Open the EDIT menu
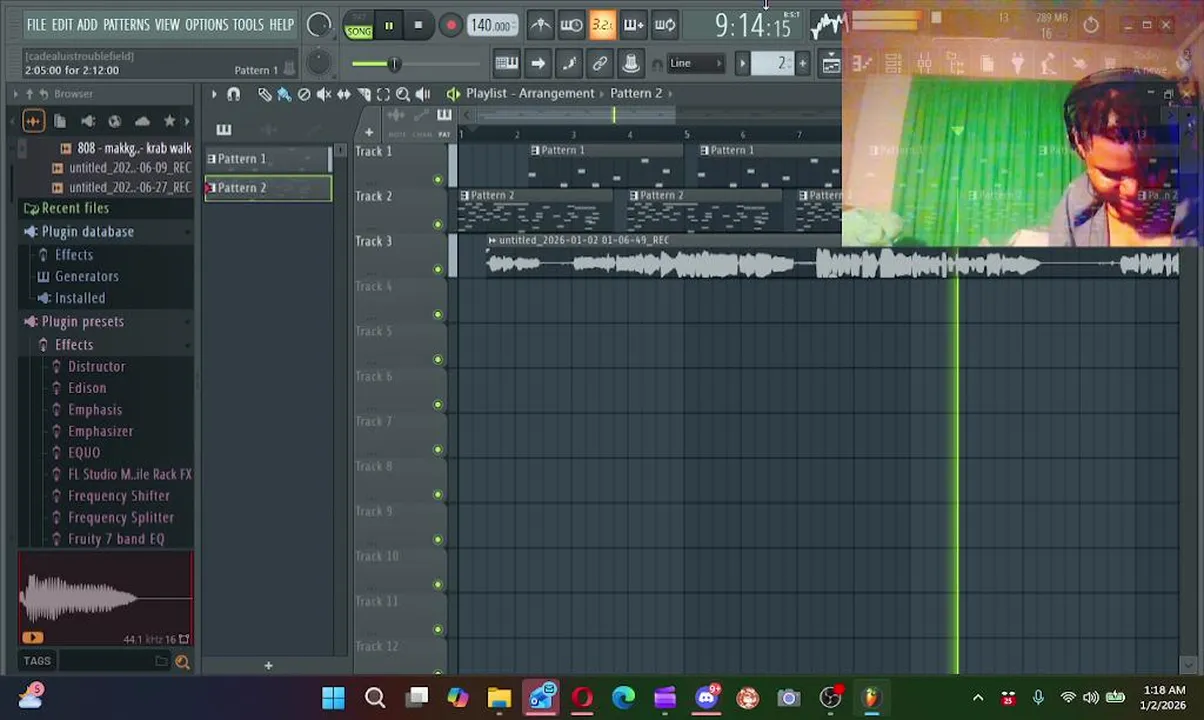This screenshot has height=720, width=1204. [62, 25]
